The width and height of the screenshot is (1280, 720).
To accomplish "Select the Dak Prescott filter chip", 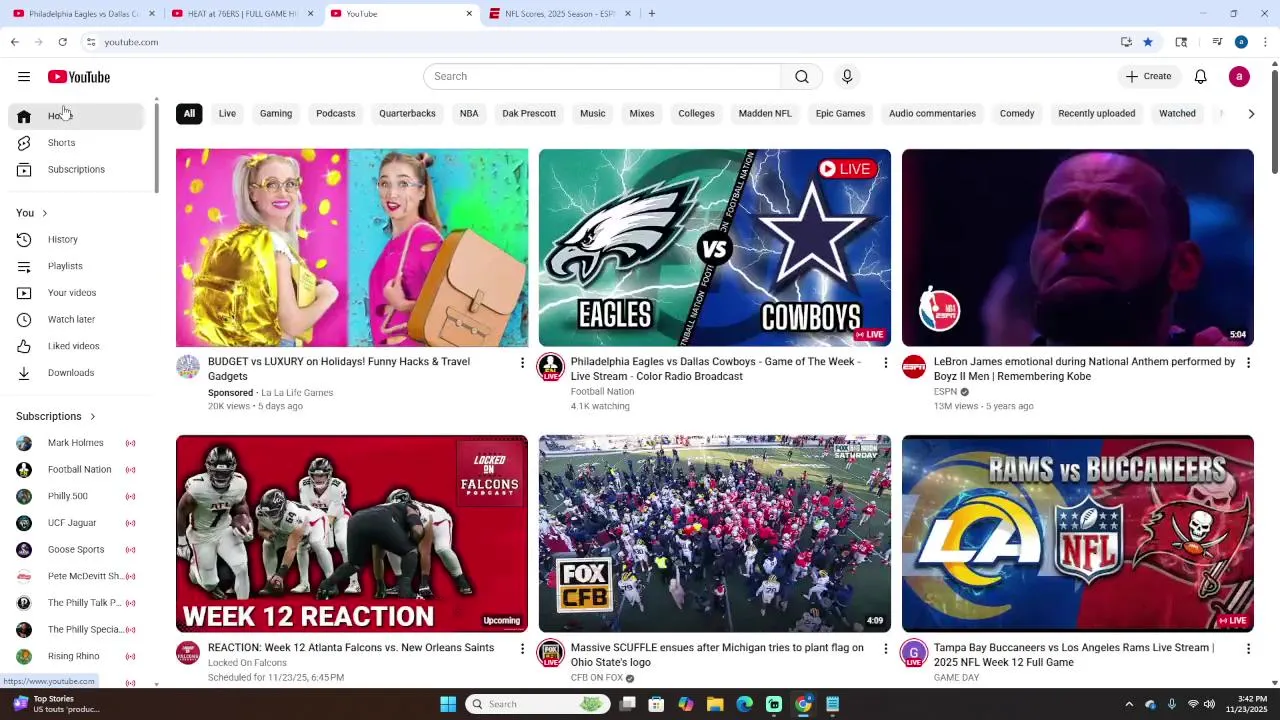I will coord(529,114).
